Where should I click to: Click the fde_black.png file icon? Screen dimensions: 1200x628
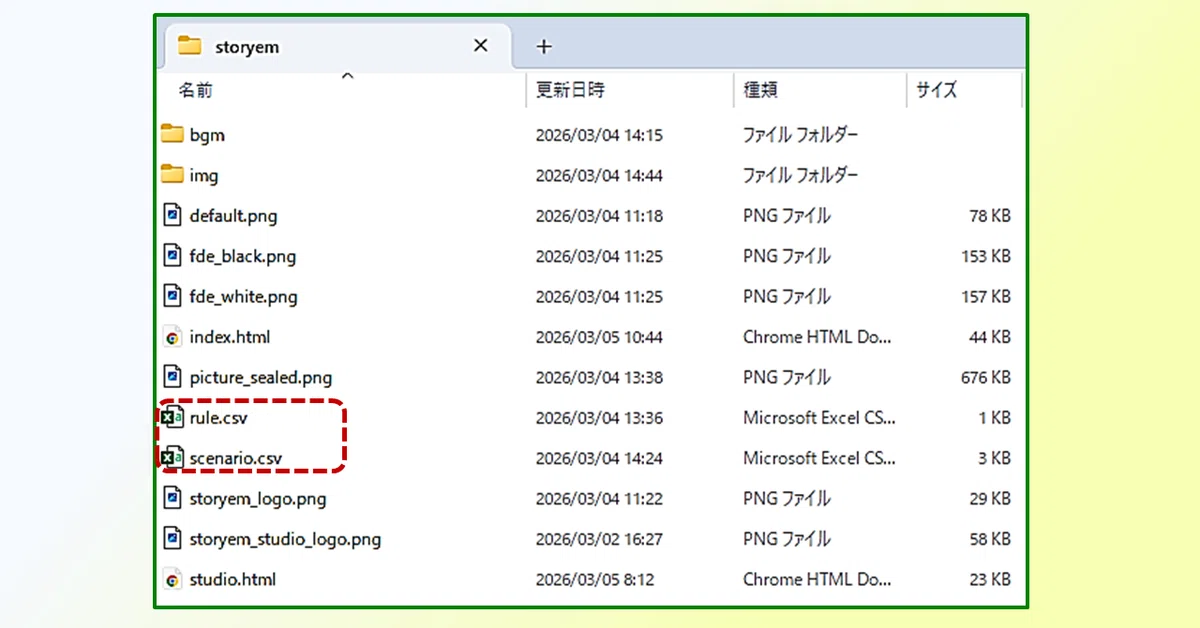[172, 256]
